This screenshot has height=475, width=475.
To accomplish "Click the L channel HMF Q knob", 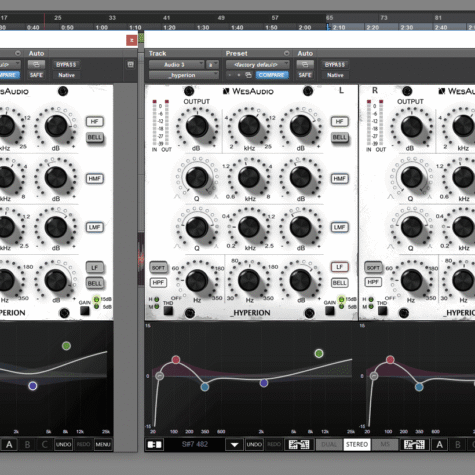I will click(197, 177).
